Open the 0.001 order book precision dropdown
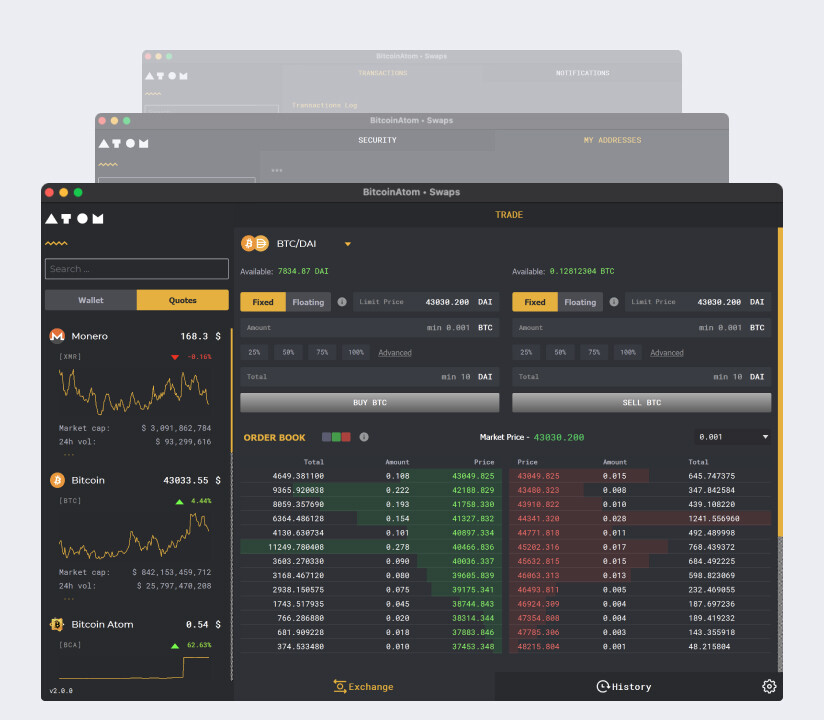 point(733,437)
